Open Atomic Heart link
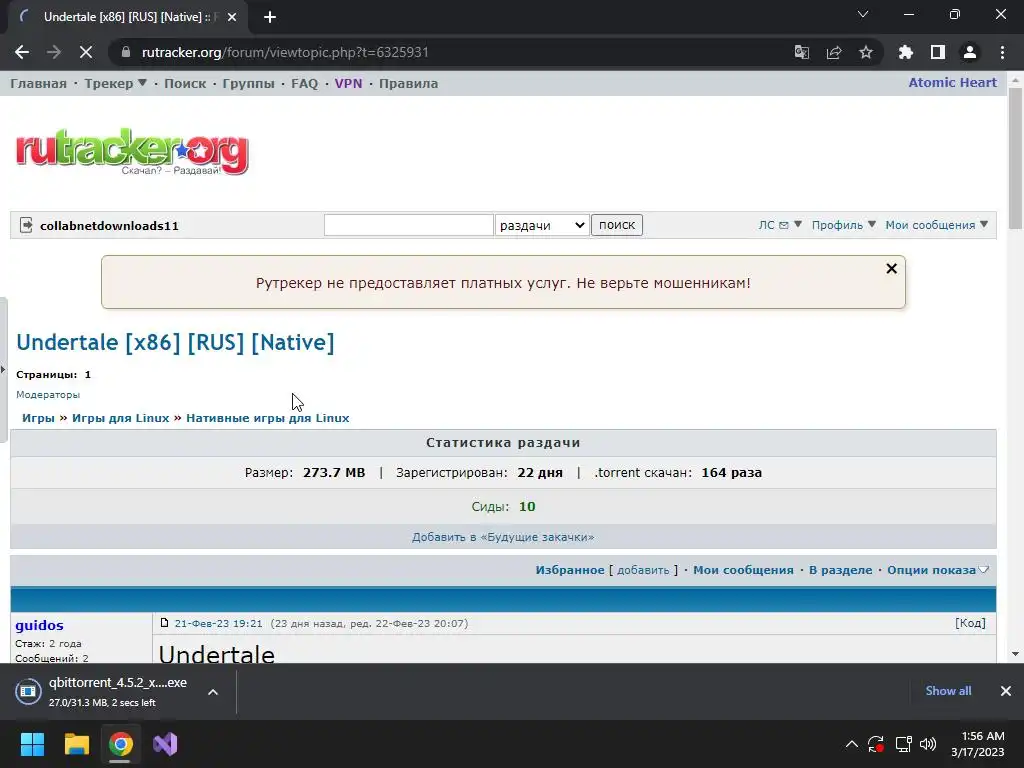The height and width of the screenshot is (768, 1024). pos(953,82)
